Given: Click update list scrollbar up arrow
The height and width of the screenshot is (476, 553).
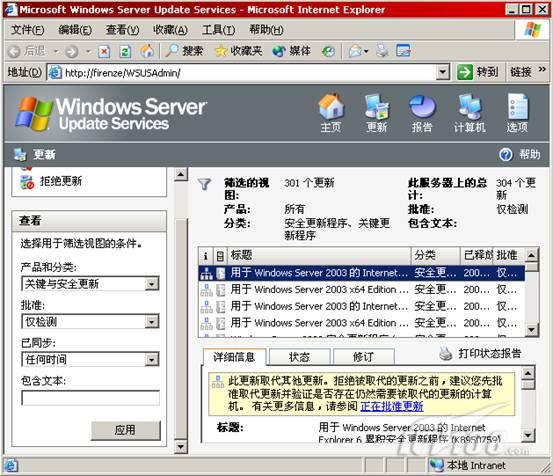Looking at the screenshot, I should tap(531, 255).
